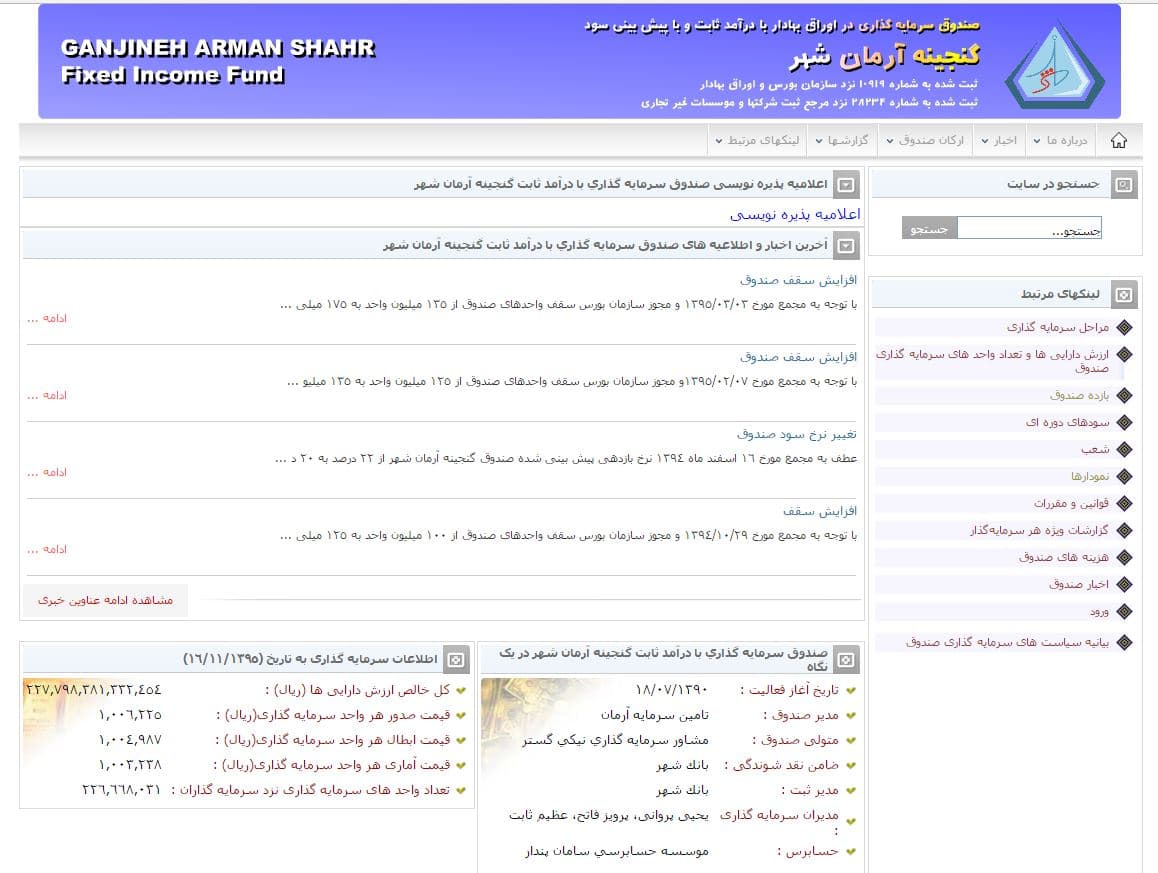Click مشاهده ادامه عناوین خبری button
The width and height of the screenshot is (1158, 873).
pyautogui.click(x=105, y=600)
